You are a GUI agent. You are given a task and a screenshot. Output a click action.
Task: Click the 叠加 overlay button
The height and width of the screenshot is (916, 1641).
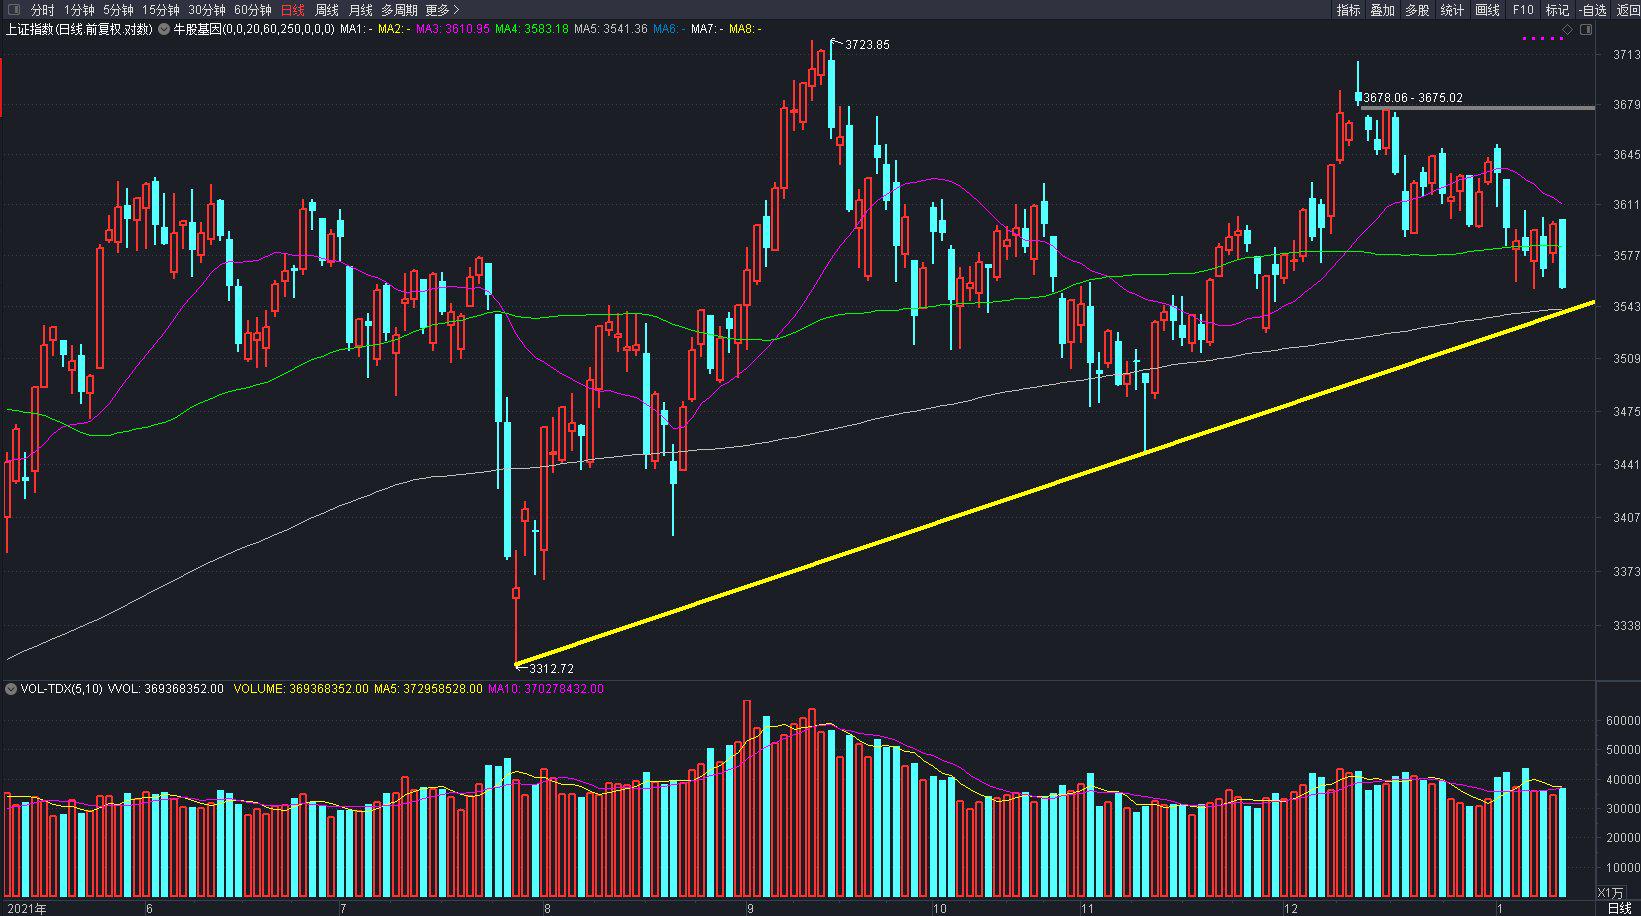point(1382,10)
